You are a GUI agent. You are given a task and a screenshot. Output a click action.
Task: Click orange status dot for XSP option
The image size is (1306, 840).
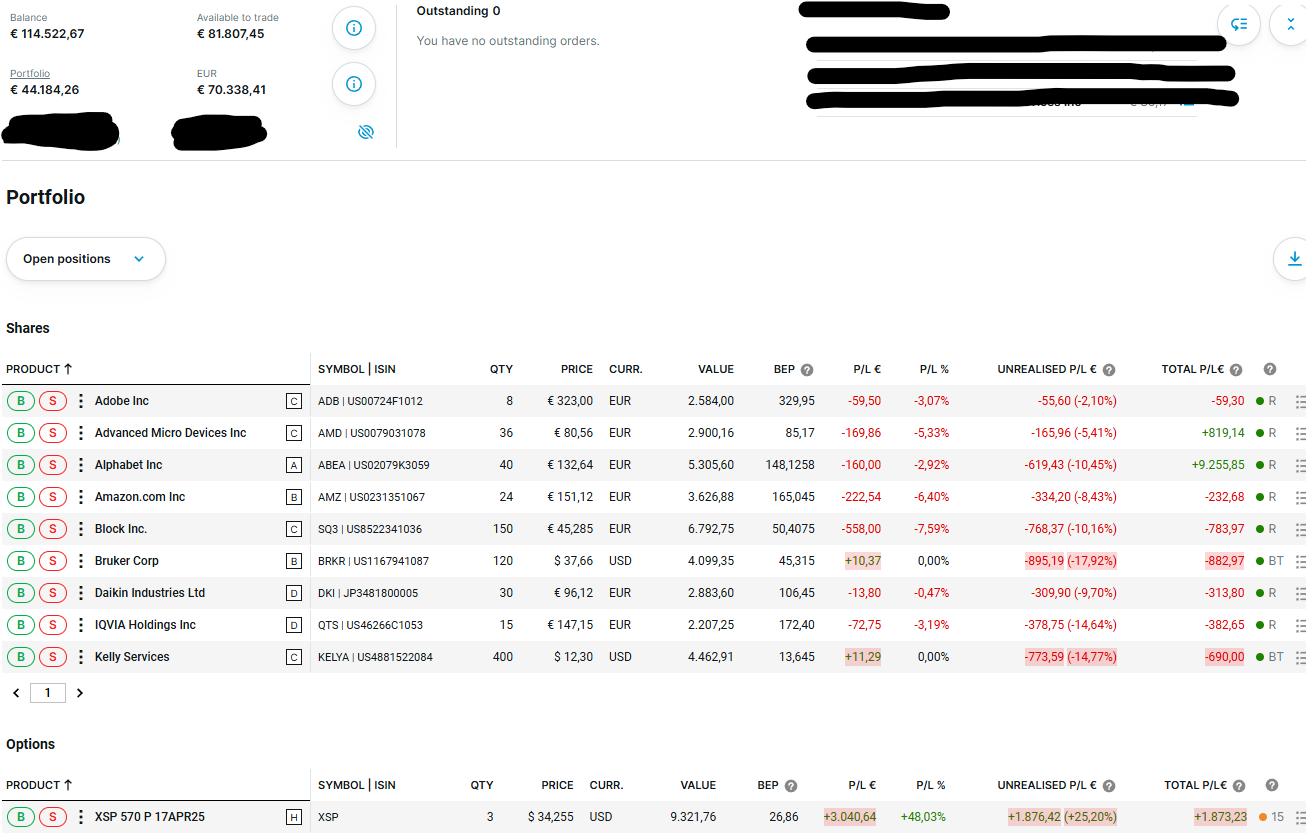point(1263,817)
